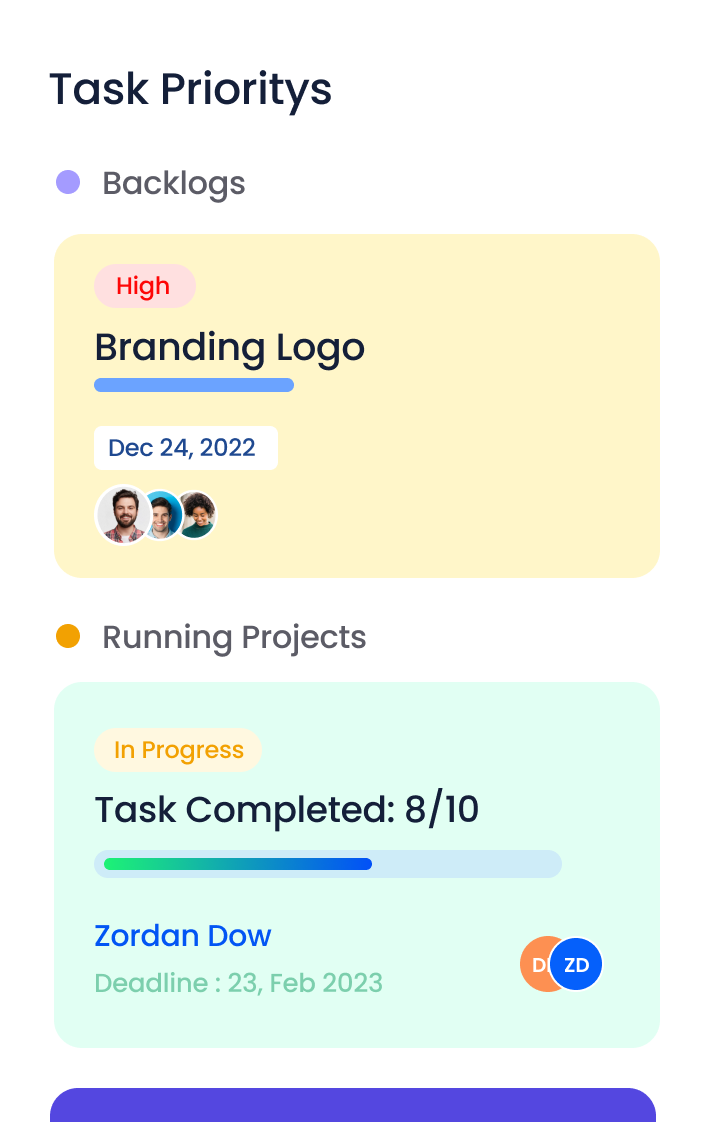This screenshot has width=704, height=1122.
Task: Open the Zordan Dow profile link
Action: click(182, 937)
